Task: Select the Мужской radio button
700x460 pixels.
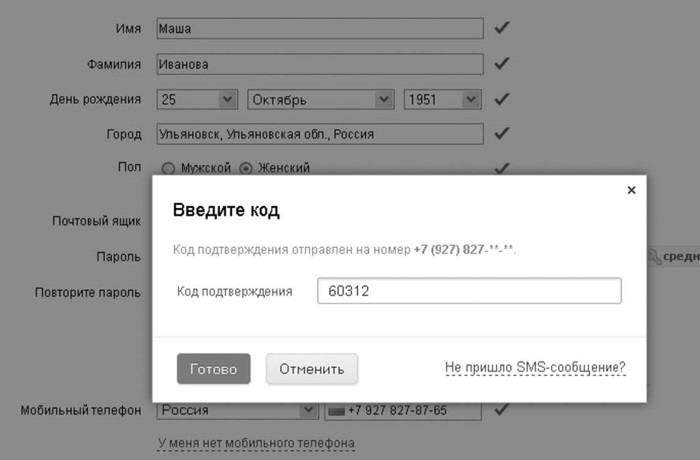Action: (168, 168)
